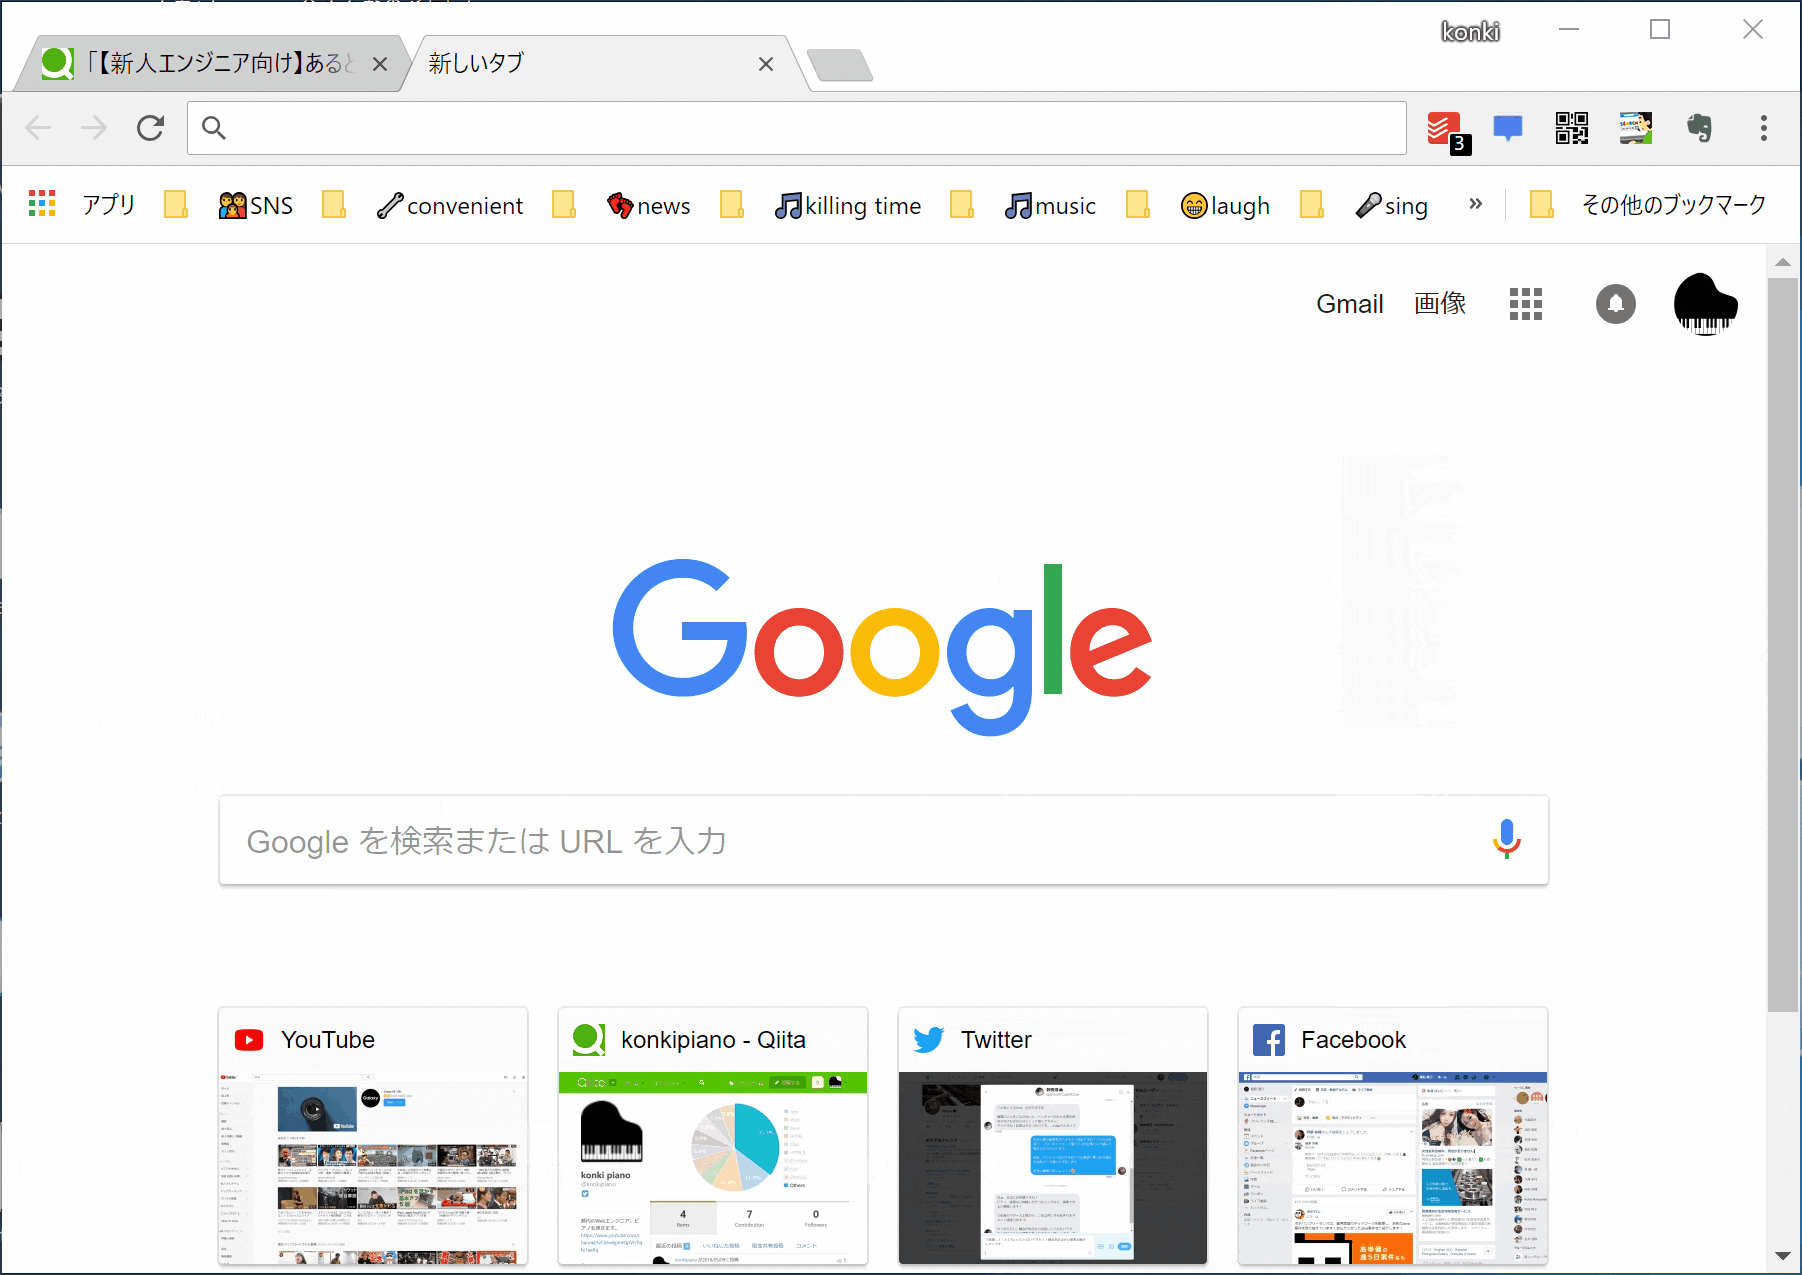Click the Google logo
1802x1275 pixels.
coord(882,646)
